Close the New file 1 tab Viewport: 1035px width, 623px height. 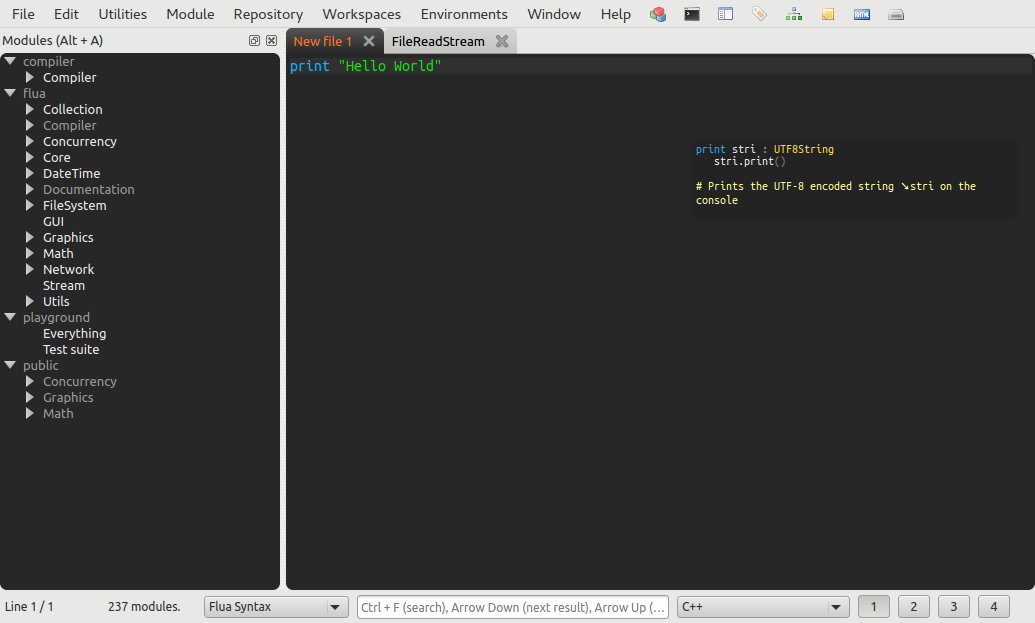pyautogui.click(x=369, y=41)
